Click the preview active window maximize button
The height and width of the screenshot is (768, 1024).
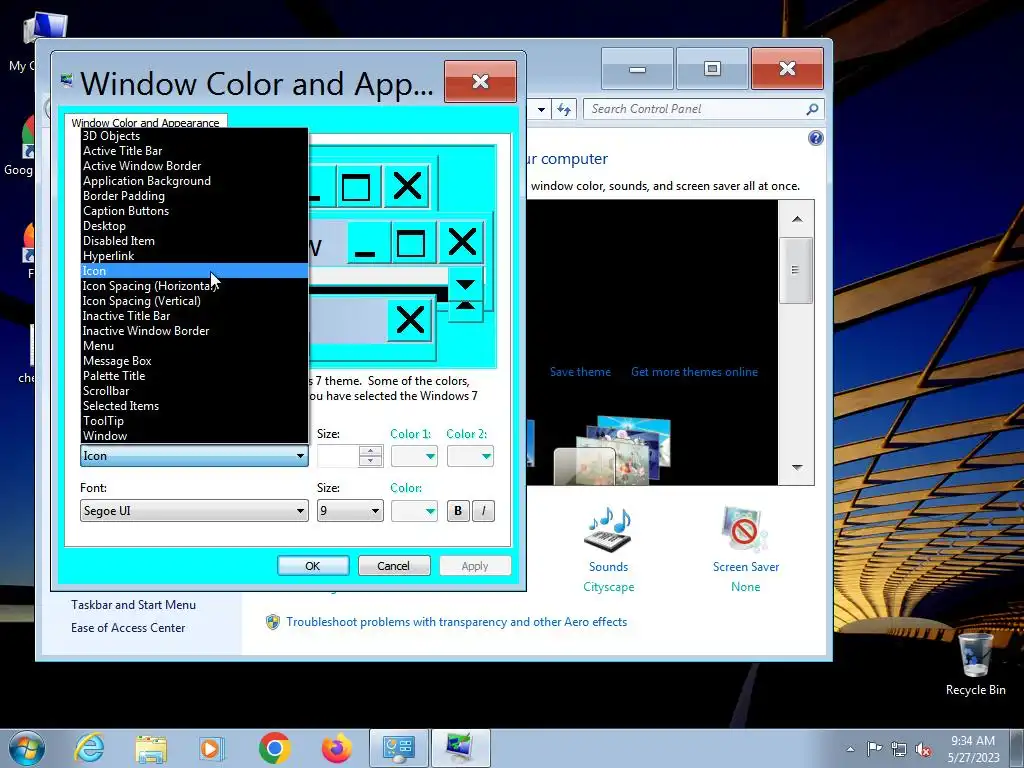click(411, 243)
